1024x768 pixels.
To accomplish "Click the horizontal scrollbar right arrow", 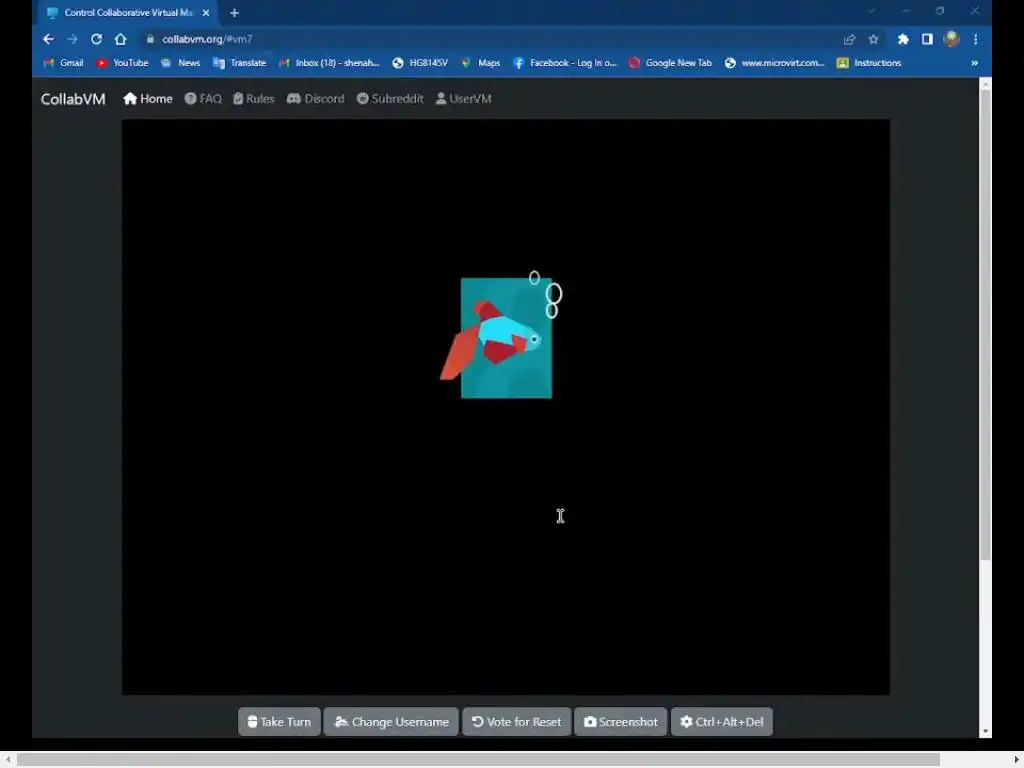I will [x=1017, y=760].
